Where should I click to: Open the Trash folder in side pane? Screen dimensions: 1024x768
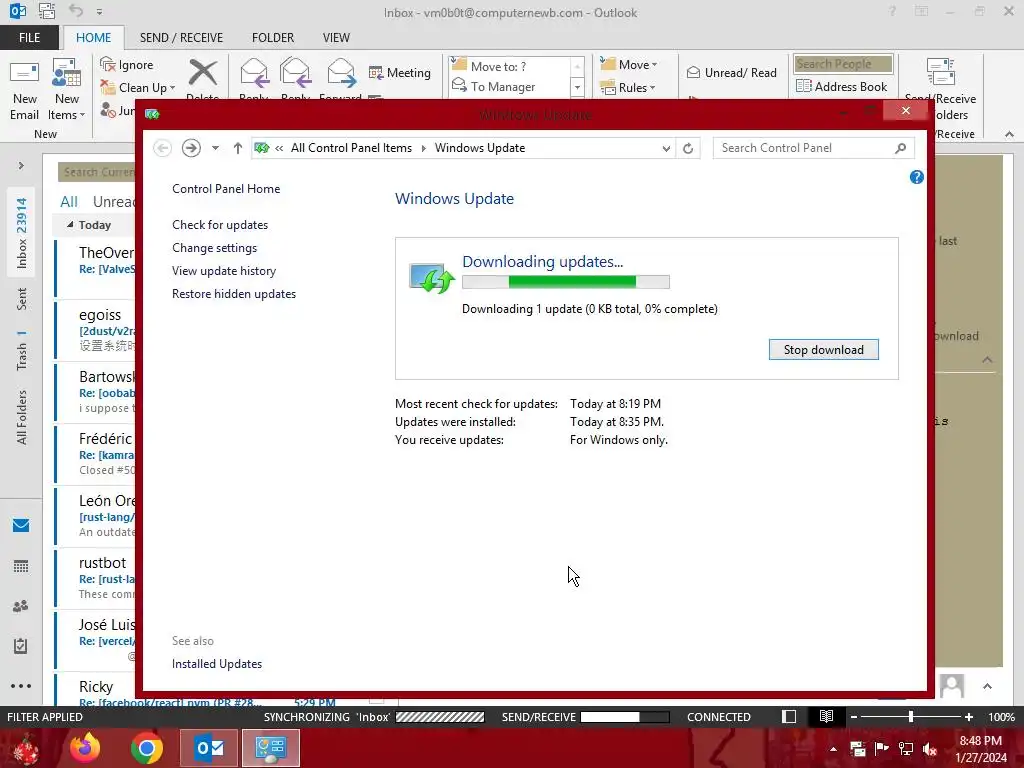(22, 350)
